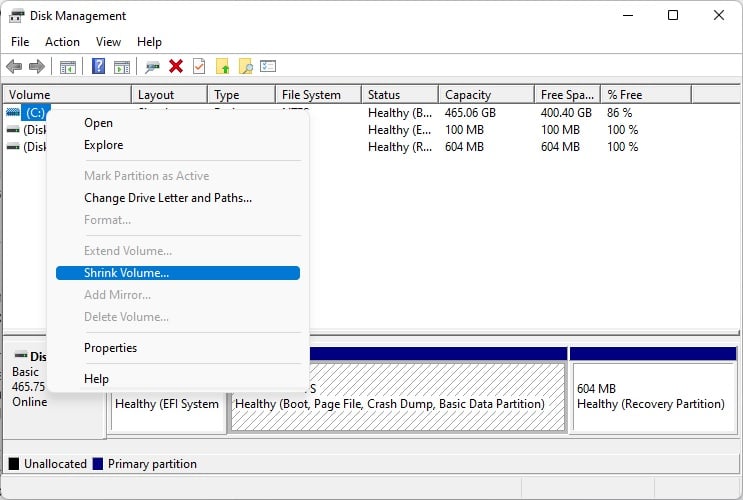Open the View menu
The height and width of the screenshot is (500, 743).
click(108, 42)
